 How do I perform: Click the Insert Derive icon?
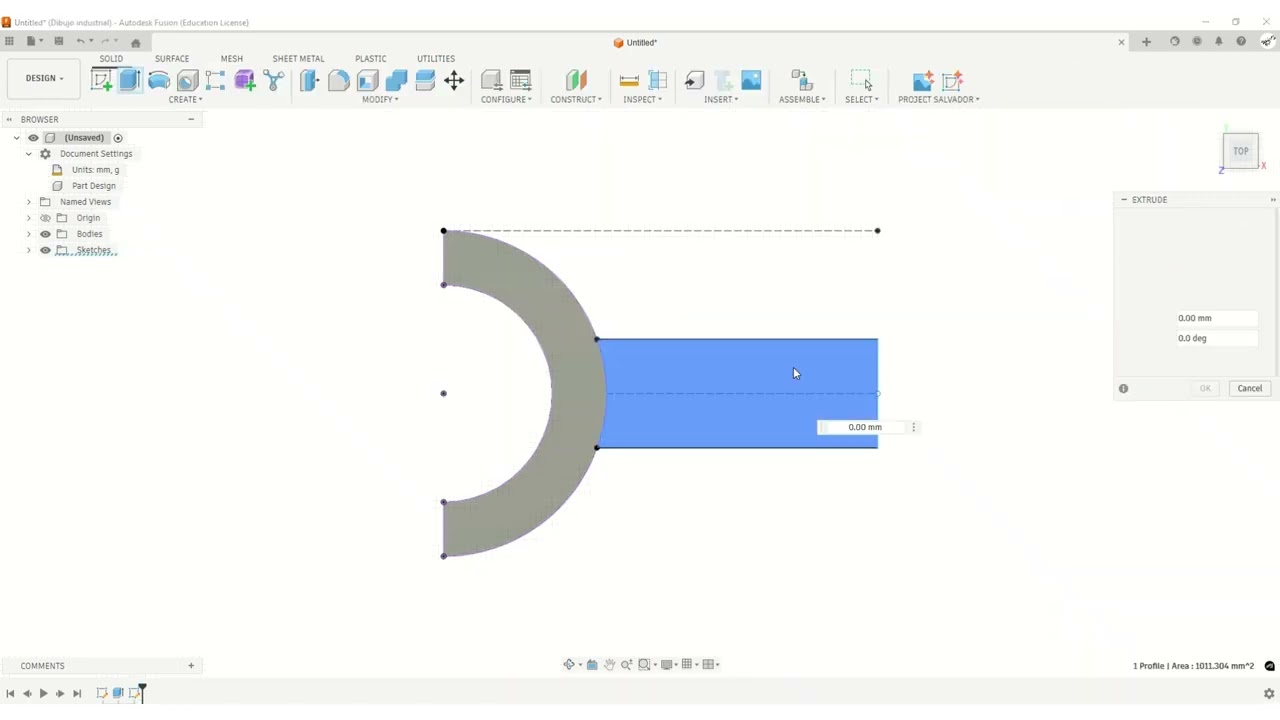point(694,81)
